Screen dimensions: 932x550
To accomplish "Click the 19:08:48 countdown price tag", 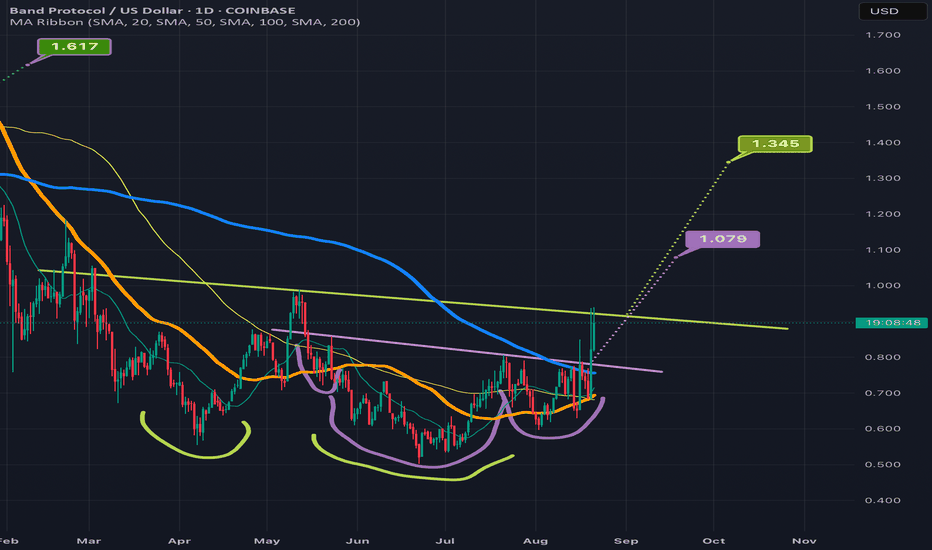I will coord(893,323).
